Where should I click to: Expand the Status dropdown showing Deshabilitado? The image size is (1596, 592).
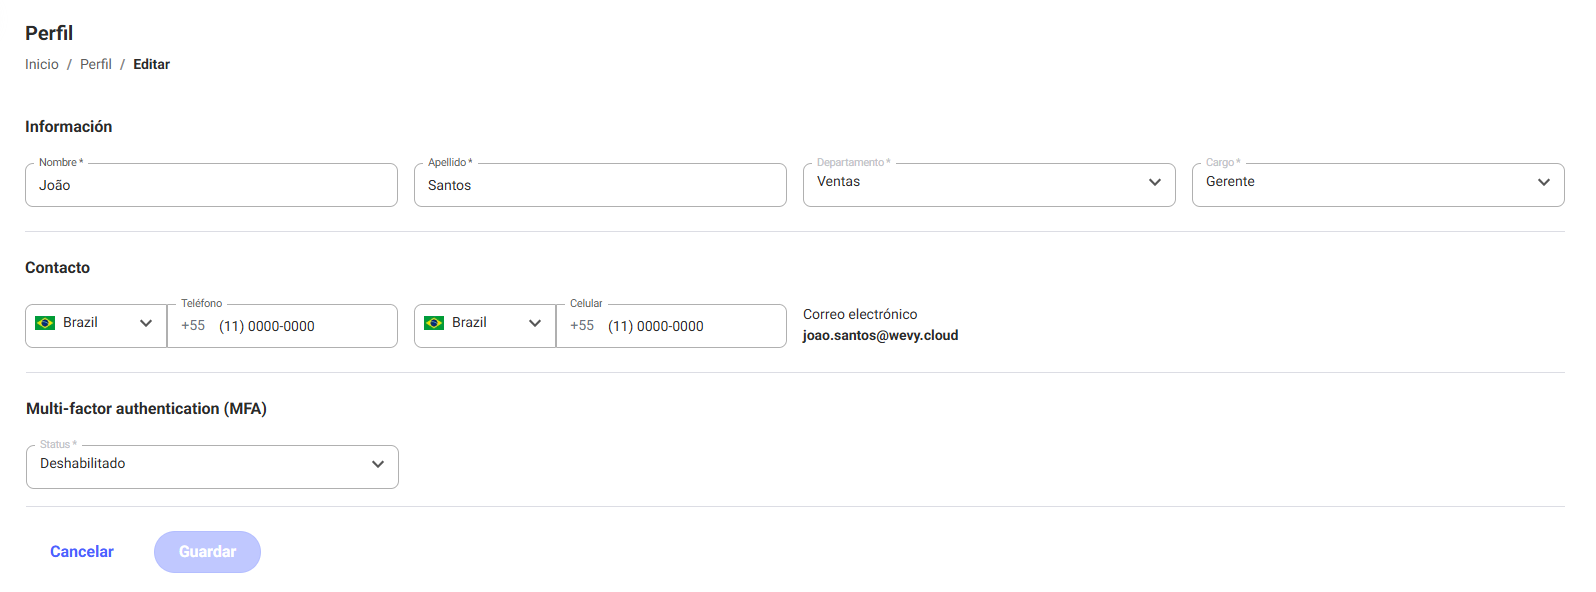pos(212,467)
